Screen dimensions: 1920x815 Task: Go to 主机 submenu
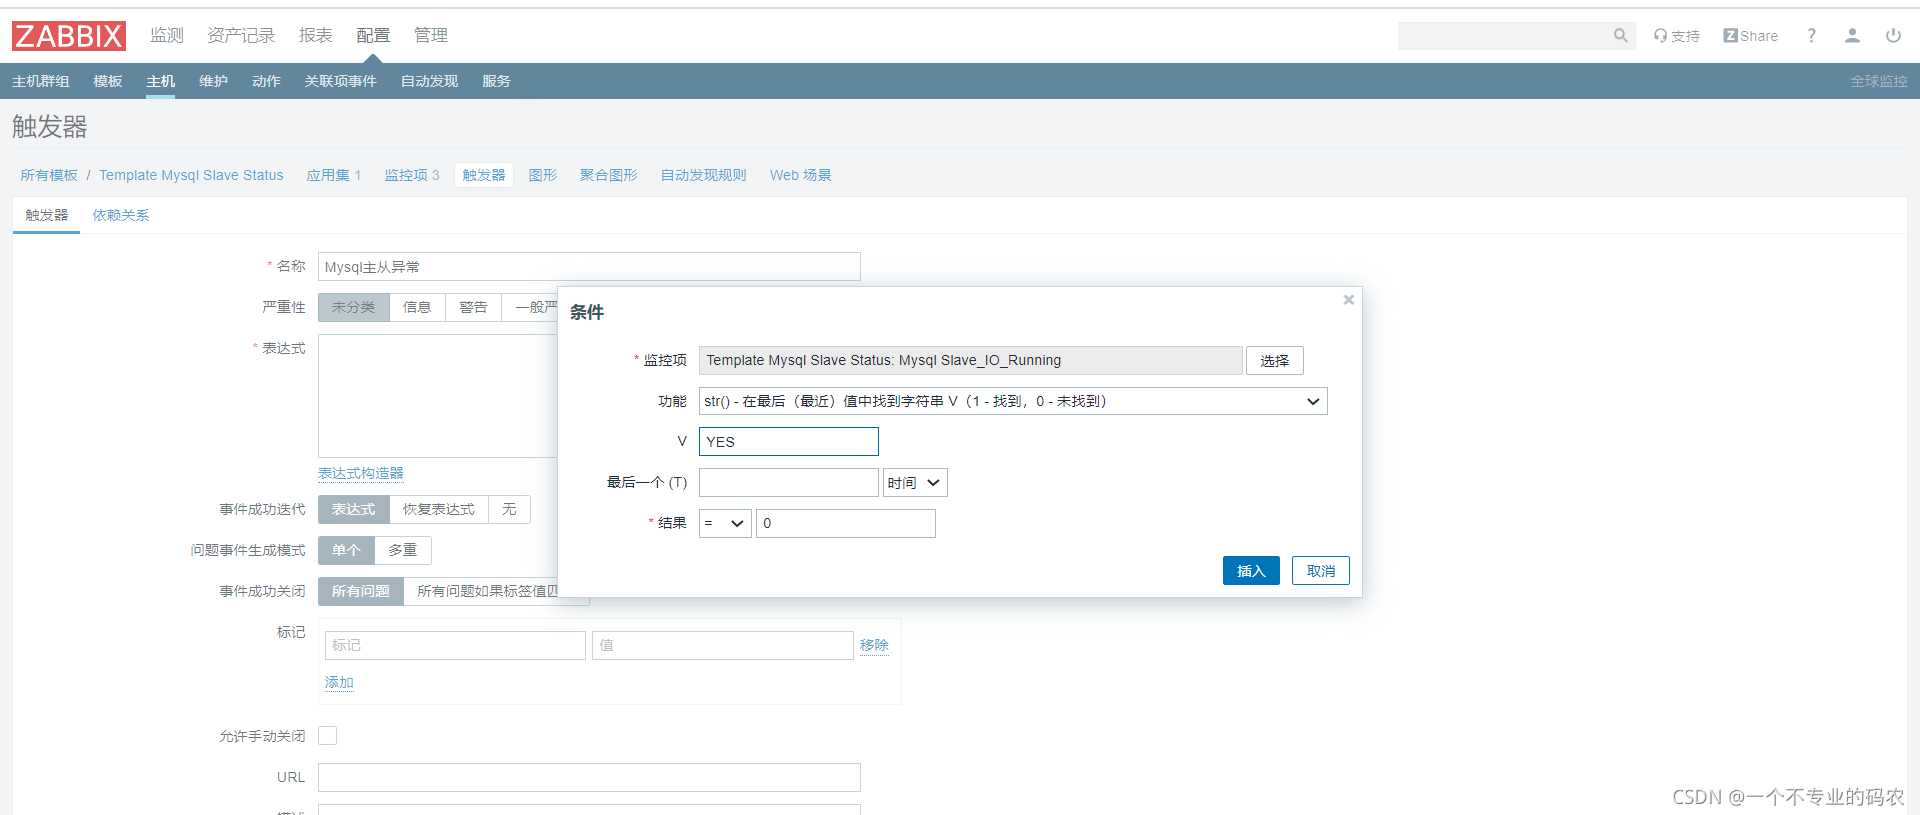click(160, 81)
